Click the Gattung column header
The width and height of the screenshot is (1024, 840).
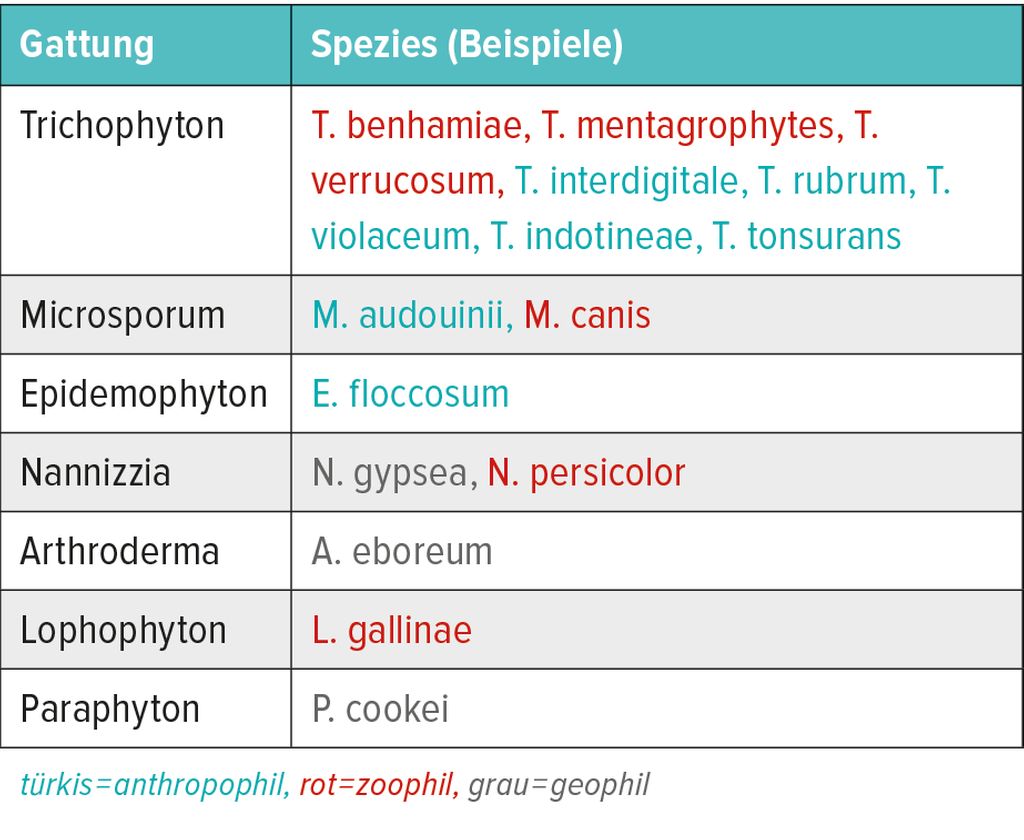coord(87,45)
